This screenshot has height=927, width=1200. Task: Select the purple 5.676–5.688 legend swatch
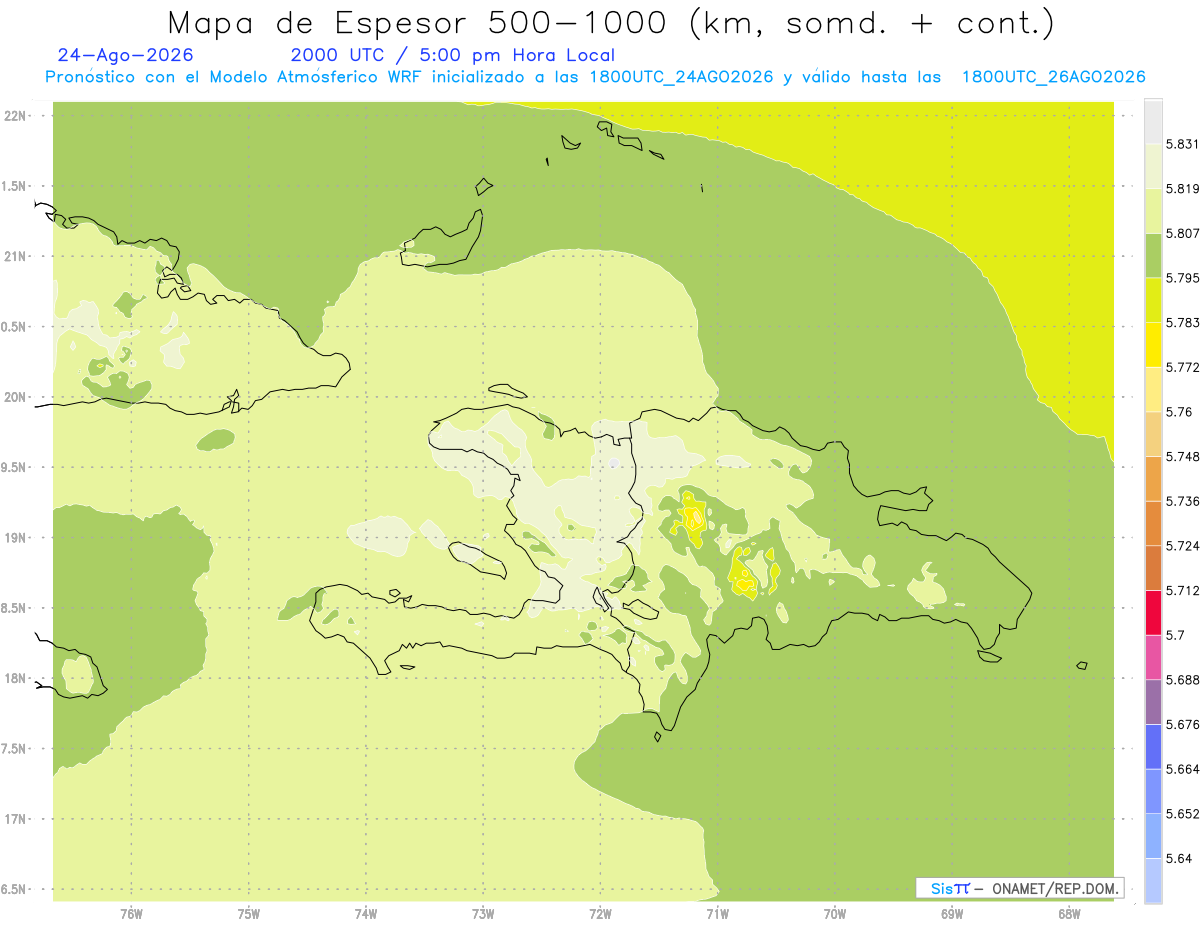tap(1153, 703)
